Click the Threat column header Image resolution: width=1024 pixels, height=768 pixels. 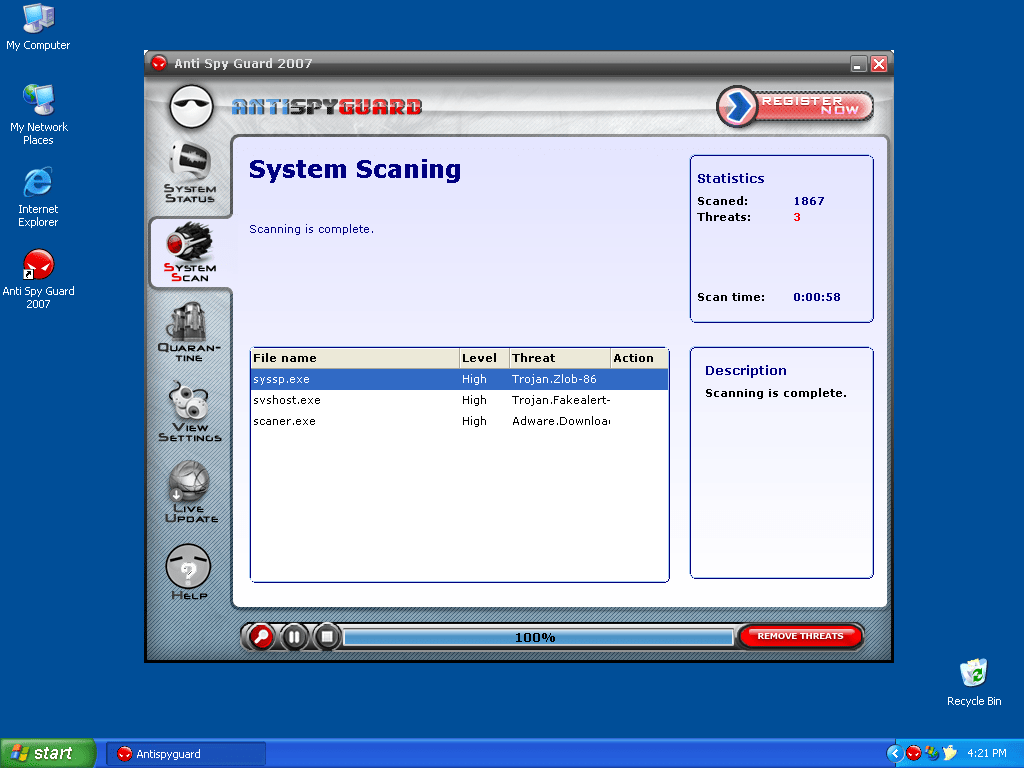[559, 358]
